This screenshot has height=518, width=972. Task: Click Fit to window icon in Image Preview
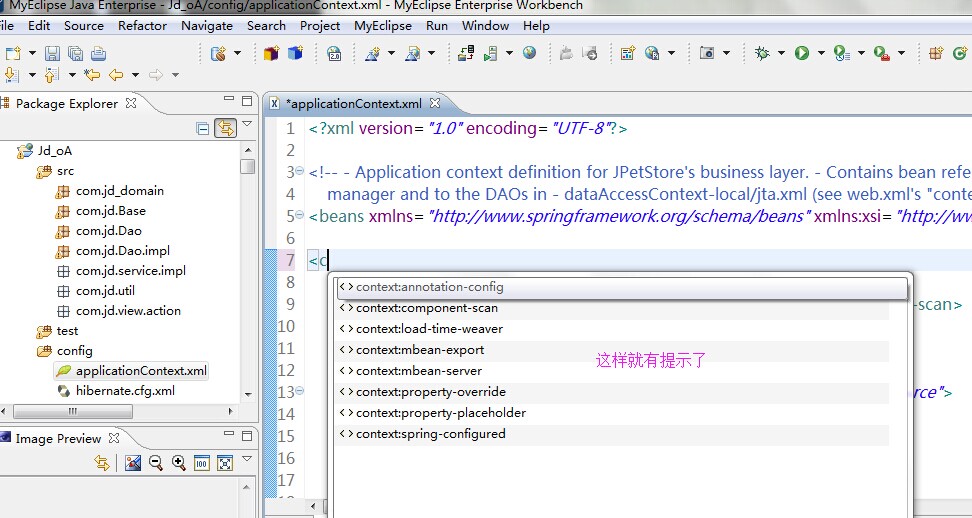[224, 463]
